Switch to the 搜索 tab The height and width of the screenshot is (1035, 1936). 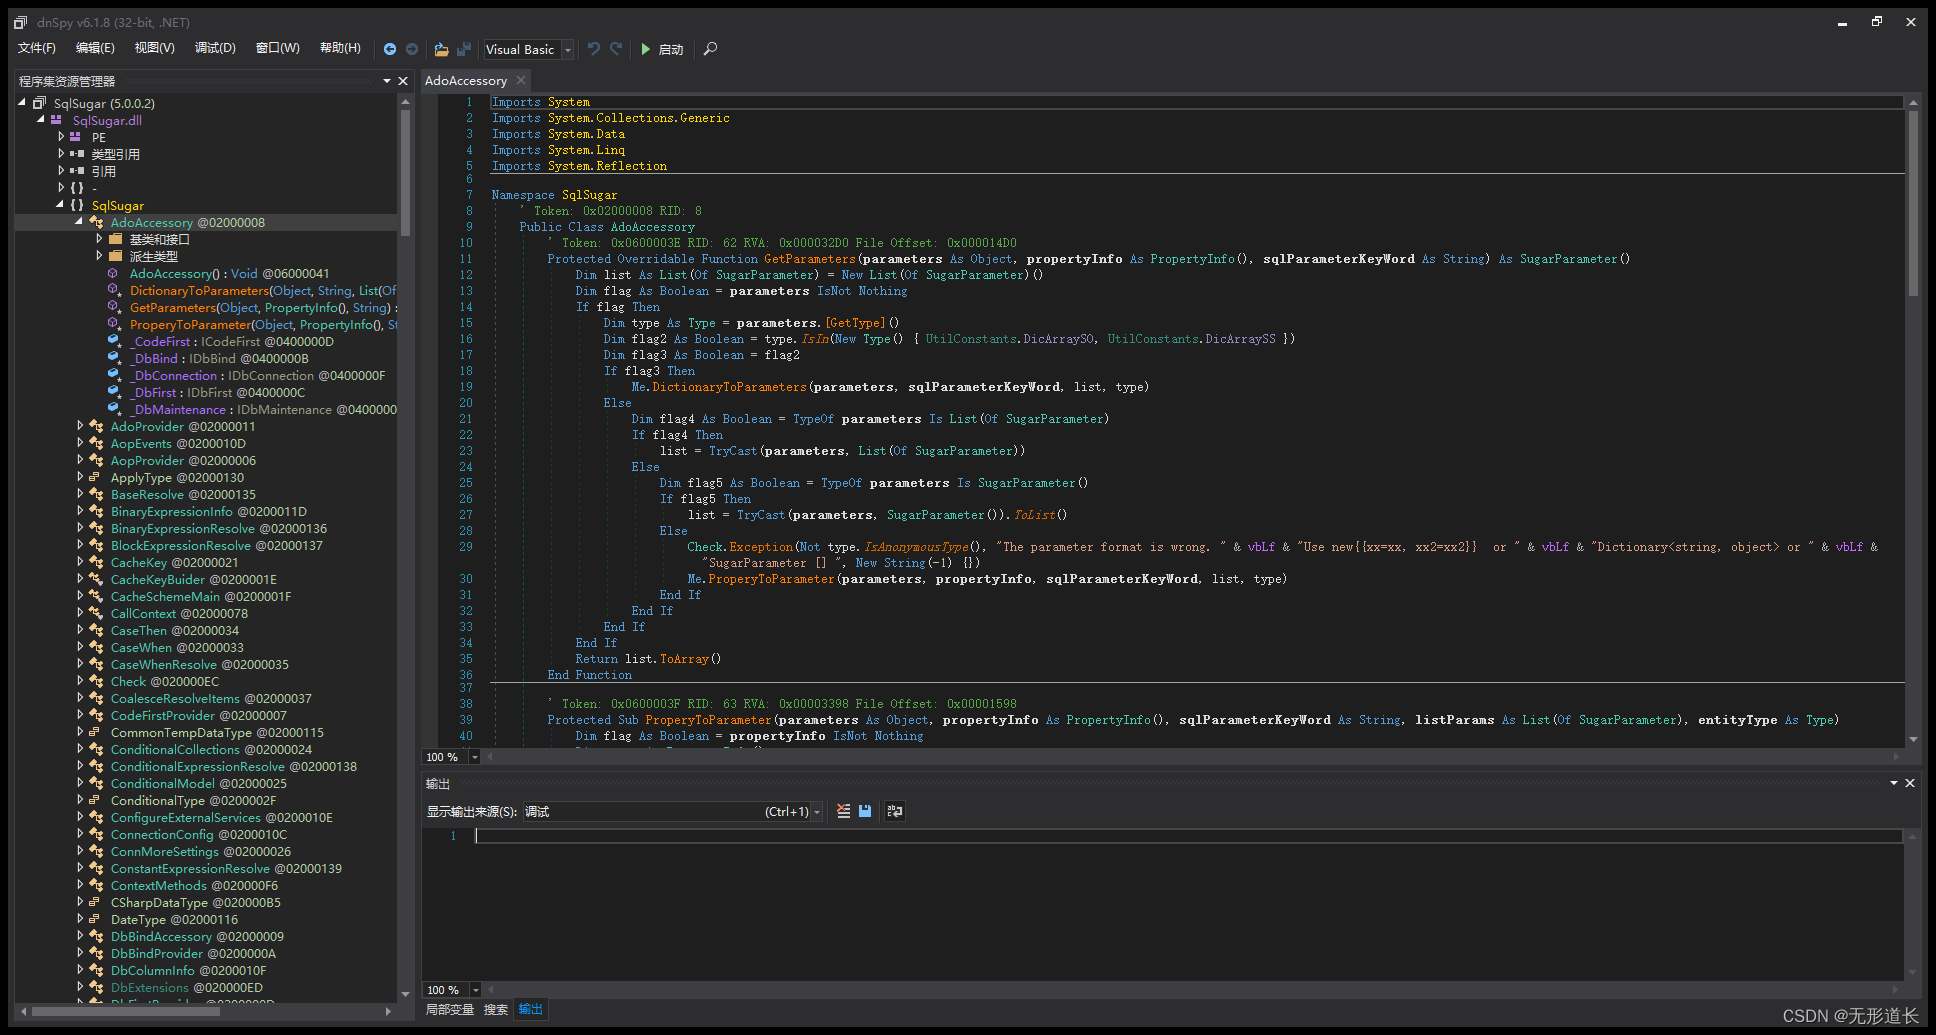(496, 1010)
